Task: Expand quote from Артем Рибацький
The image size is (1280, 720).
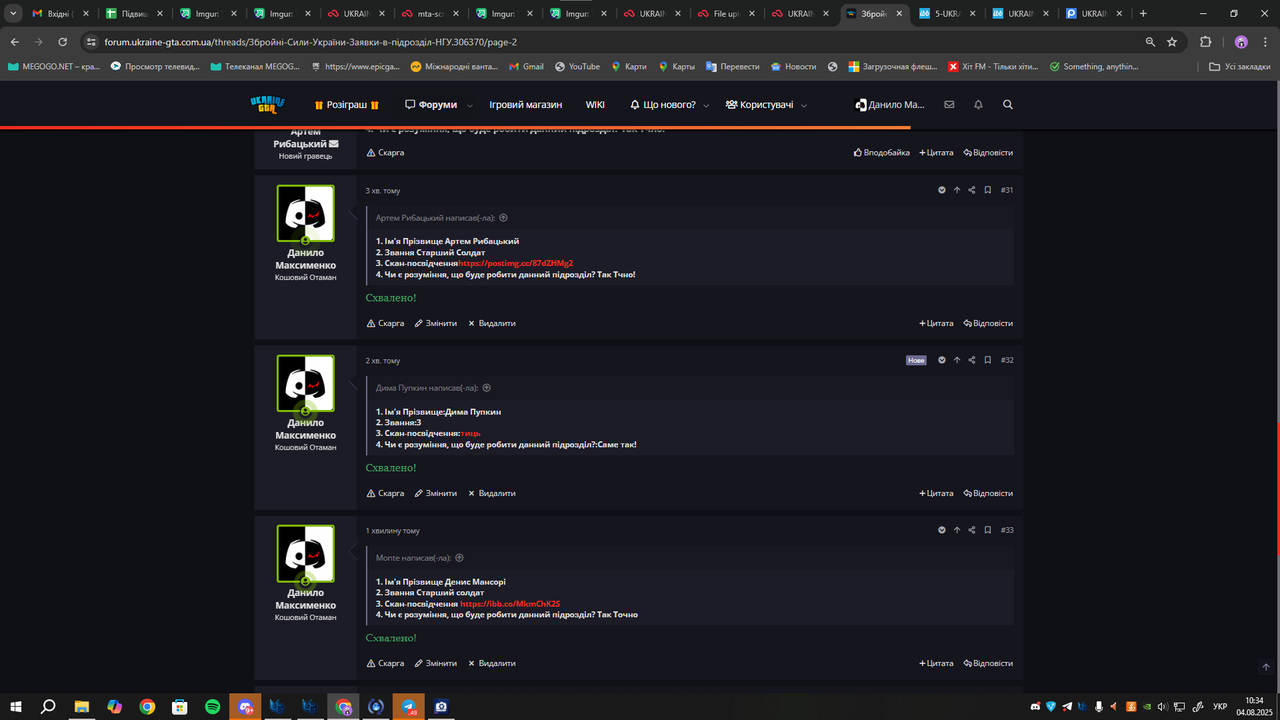Action: click(x=503, y=218)
